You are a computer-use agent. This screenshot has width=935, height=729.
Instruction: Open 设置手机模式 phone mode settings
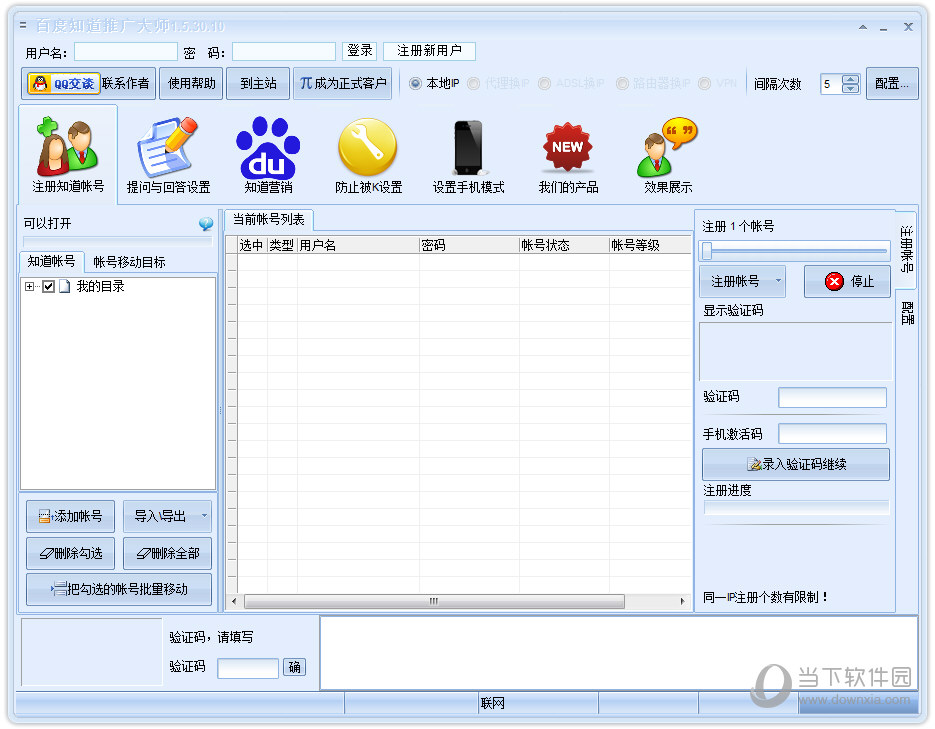468,155
